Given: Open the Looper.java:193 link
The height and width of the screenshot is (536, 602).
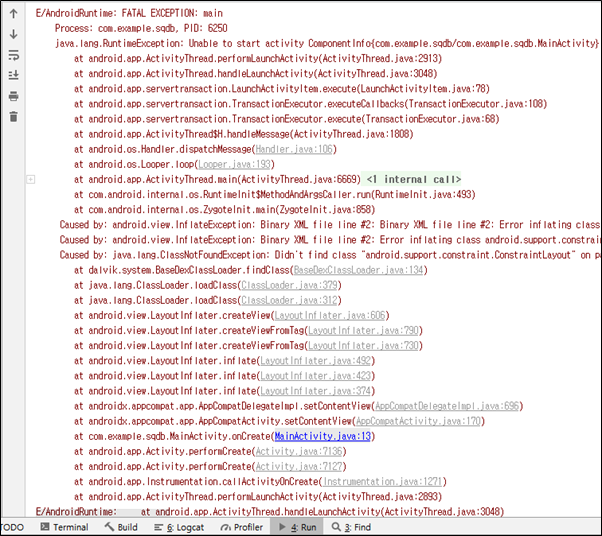Looking at the screenshot, I should (x=234, y=164).
